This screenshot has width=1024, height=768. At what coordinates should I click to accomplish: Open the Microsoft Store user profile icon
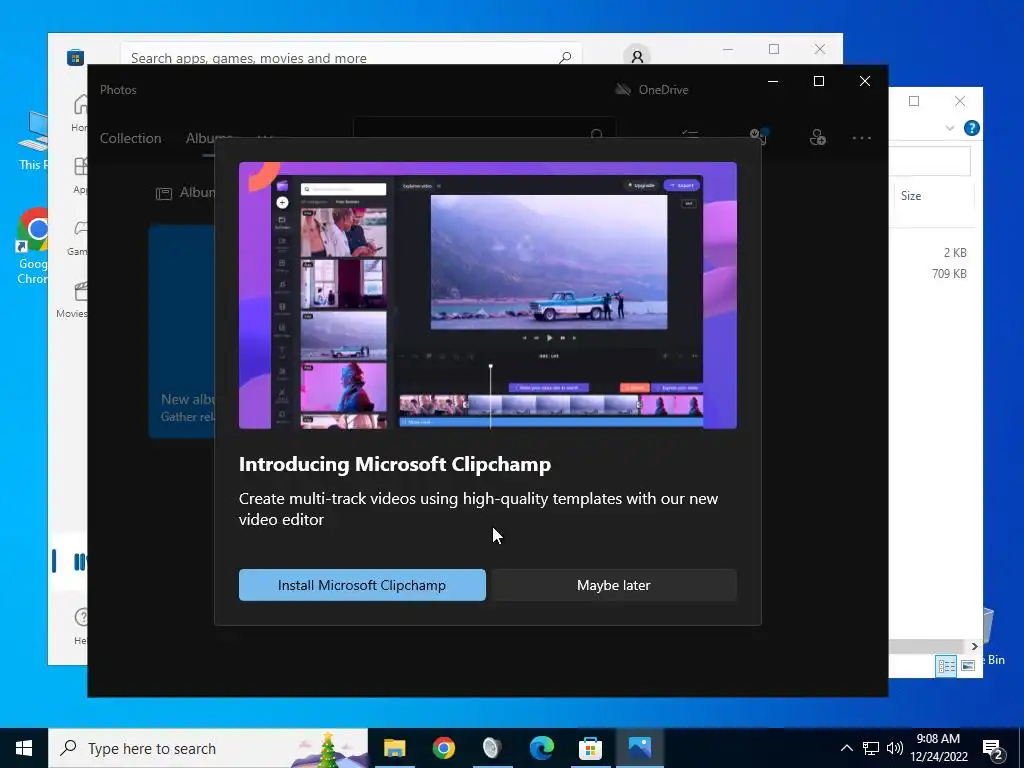point(637,56)
